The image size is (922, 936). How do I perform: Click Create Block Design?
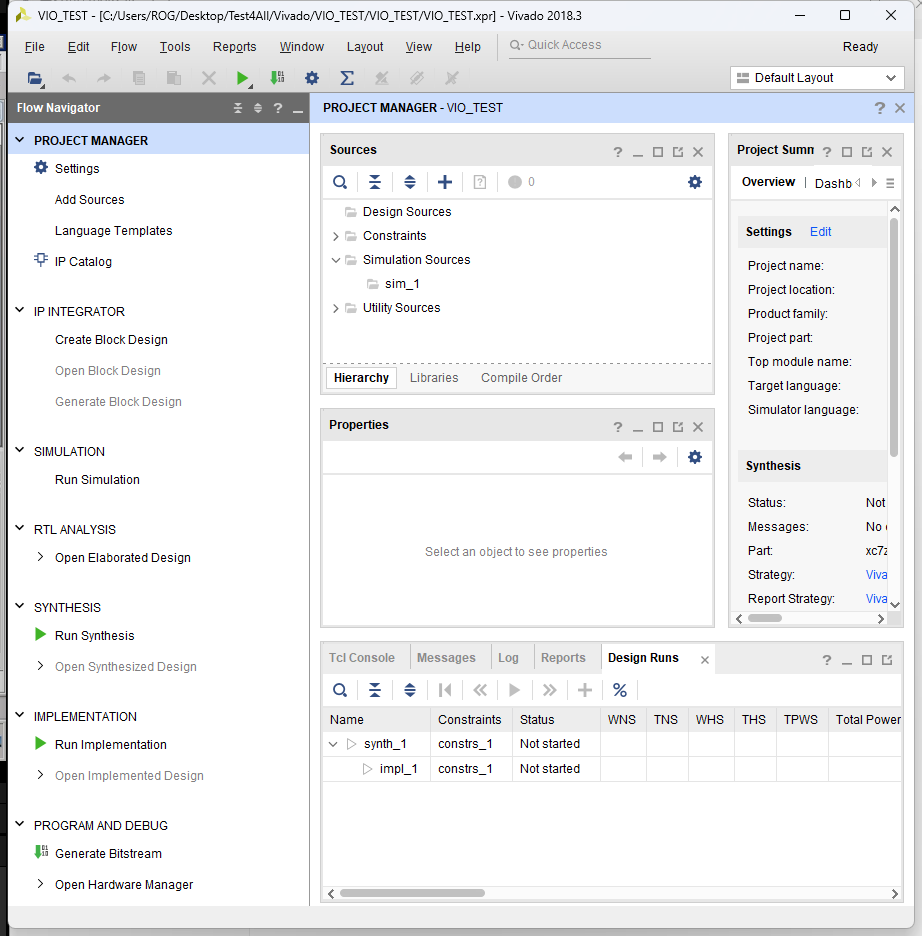tap(111, 340)
